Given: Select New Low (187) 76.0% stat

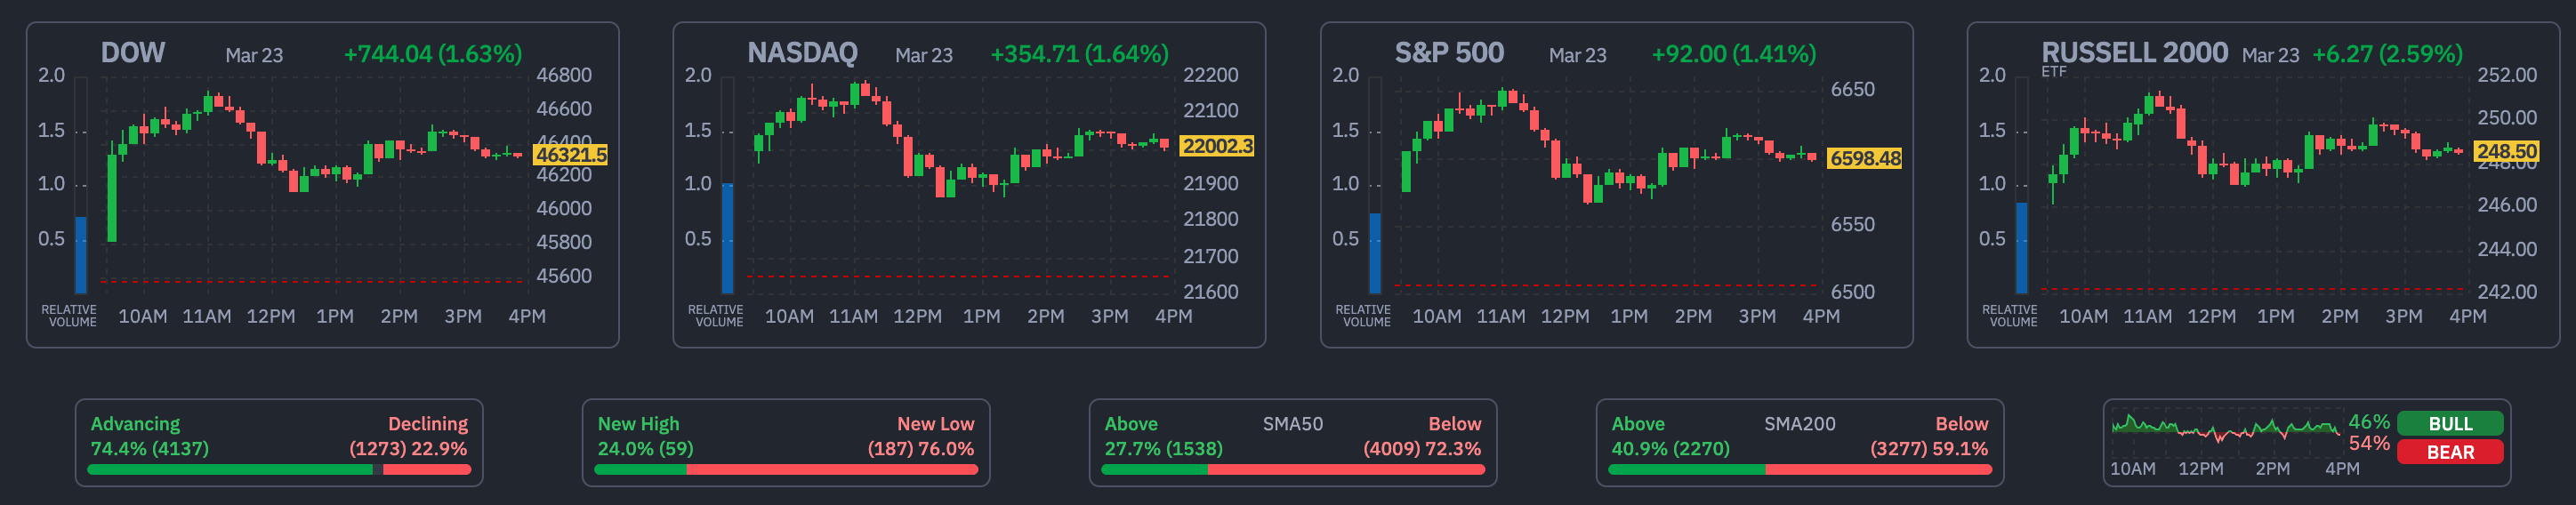Looking at the screenshot, I should (921, 436).
